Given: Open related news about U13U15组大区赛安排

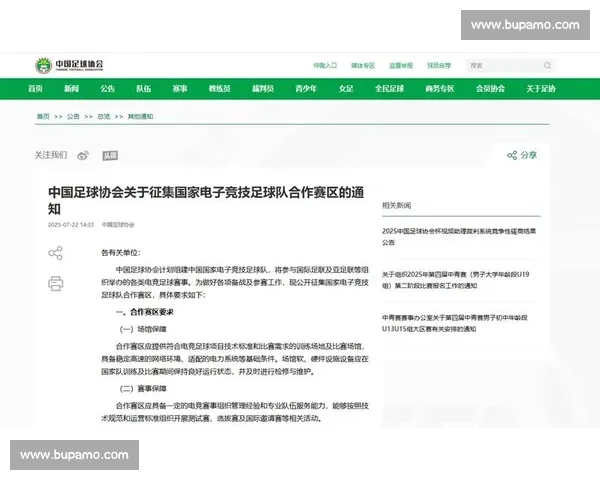Looking at the screenshot, I should [455, 323].
